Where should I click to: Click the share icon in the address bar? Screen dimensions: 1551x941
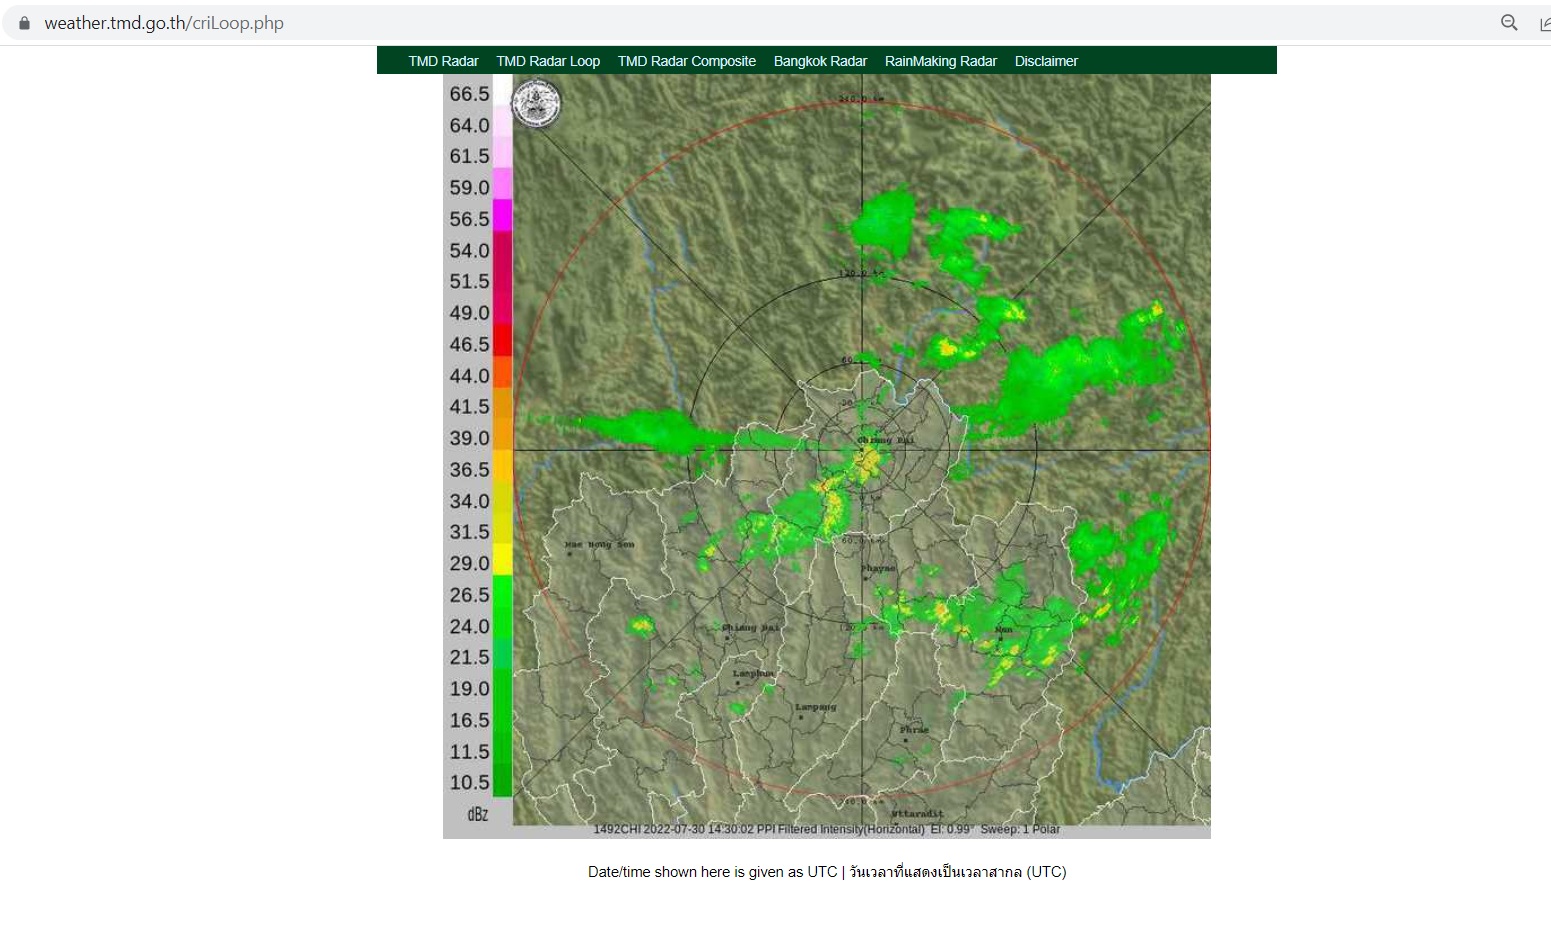coord(1544,23)
